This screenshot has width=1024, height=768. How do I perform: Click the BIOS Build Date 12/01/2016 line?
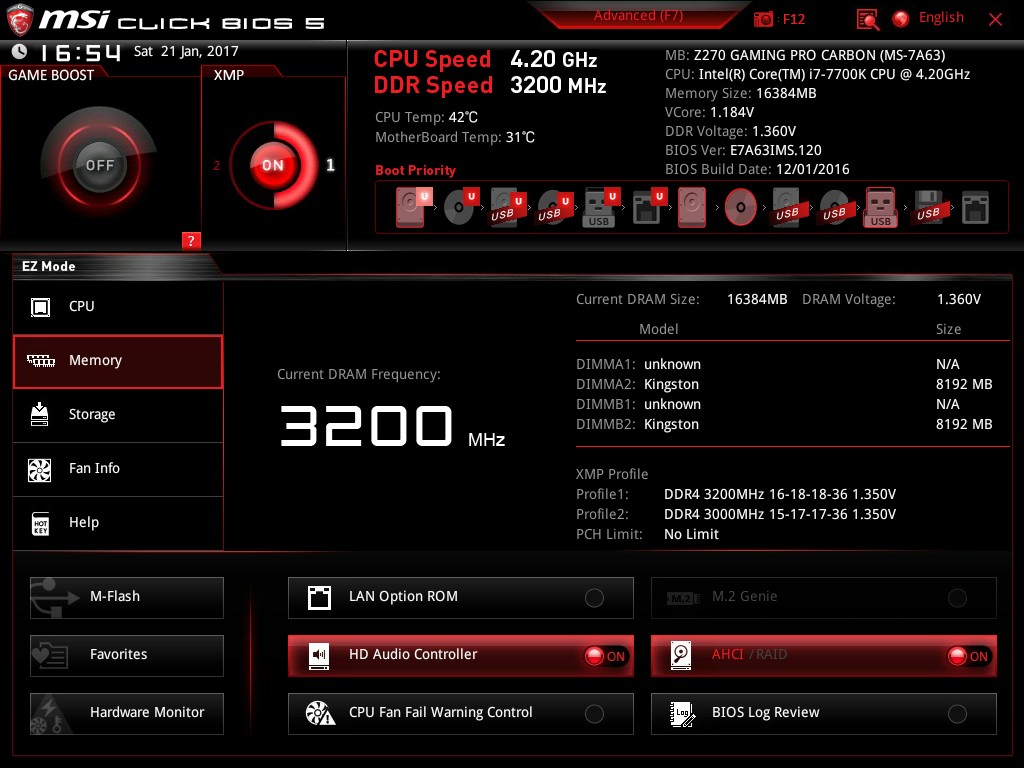(x=758, y=169)
